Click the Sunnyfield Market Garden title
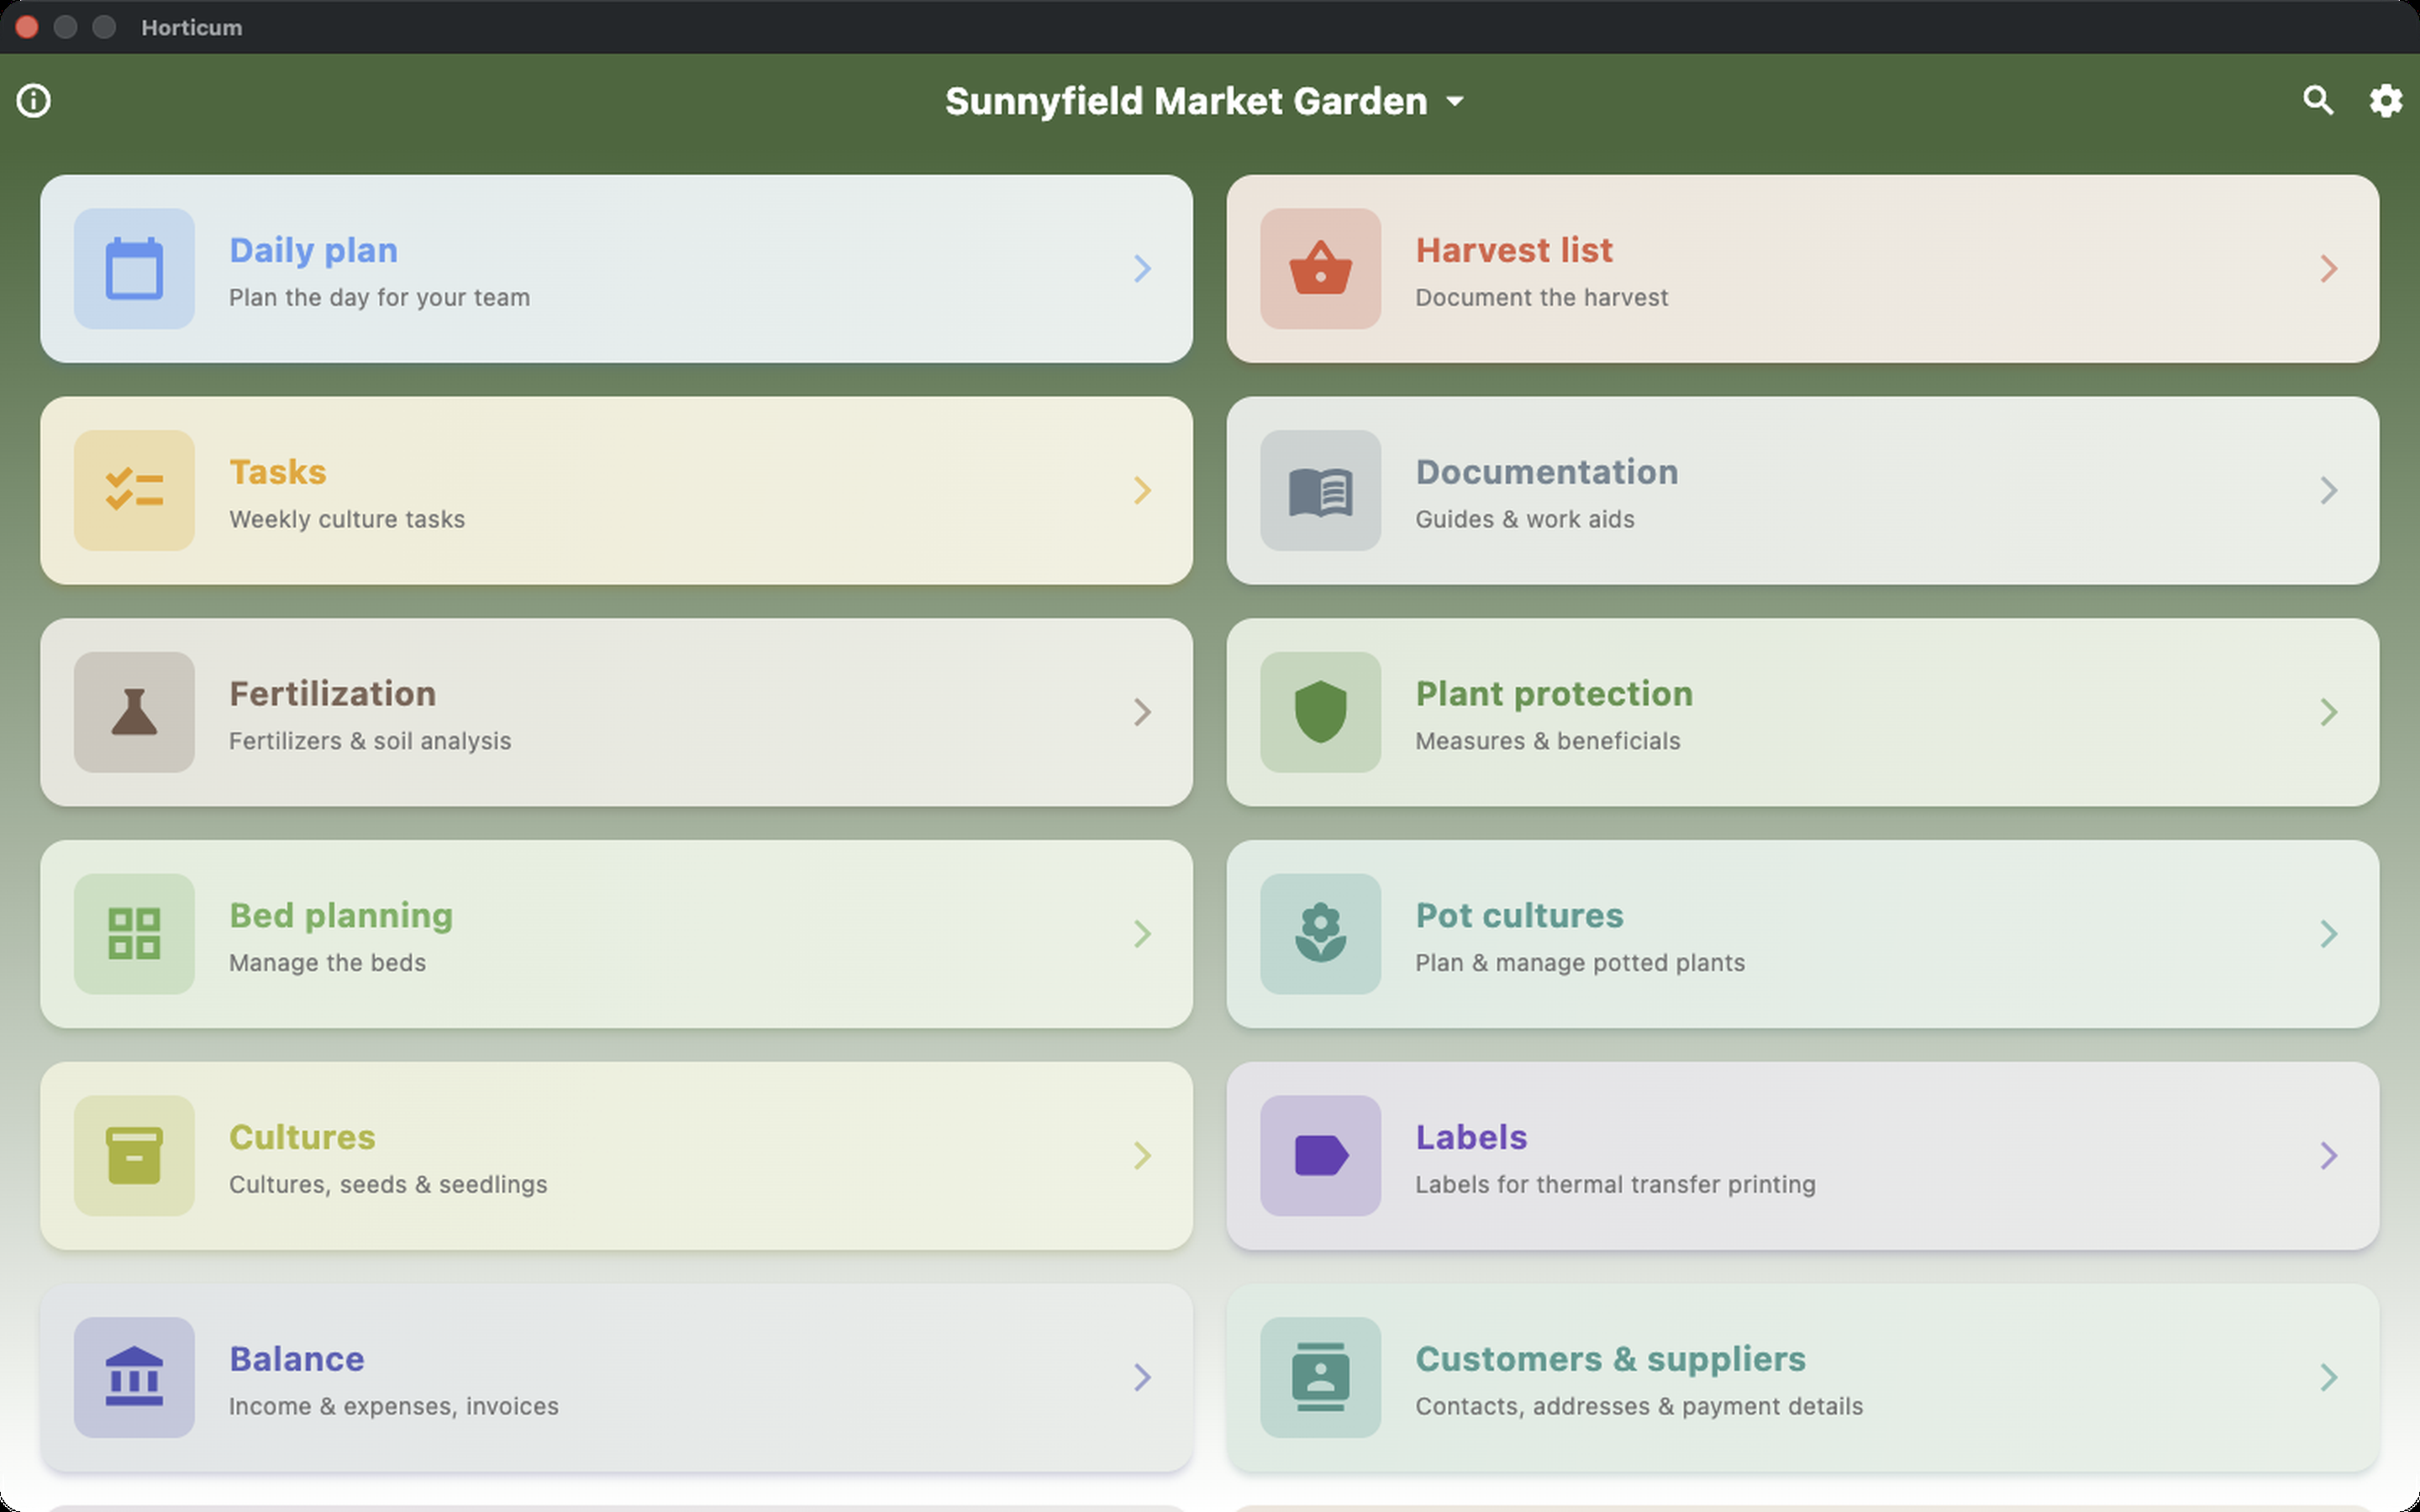Viewport: 2420px width, 1512px height. (x=1186, y=101)
